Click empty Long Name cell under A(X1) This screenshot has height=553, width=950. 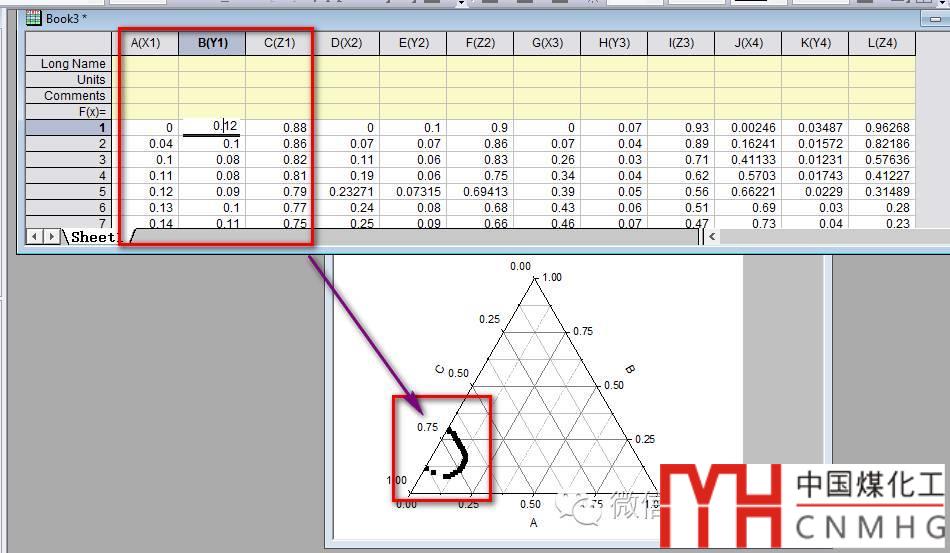point(145,64)
